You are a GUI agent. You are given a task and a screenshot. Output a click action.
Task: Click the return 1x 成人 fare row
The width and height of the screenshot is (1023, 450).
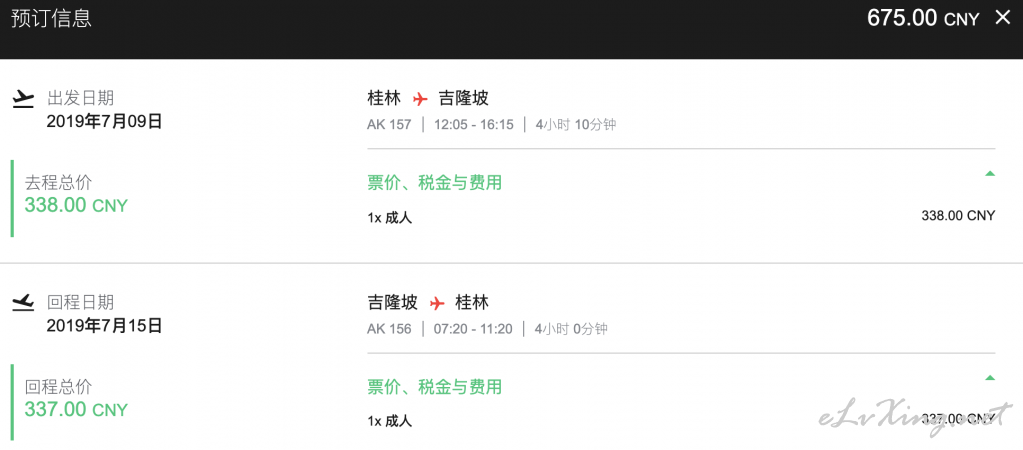[681, 421]
